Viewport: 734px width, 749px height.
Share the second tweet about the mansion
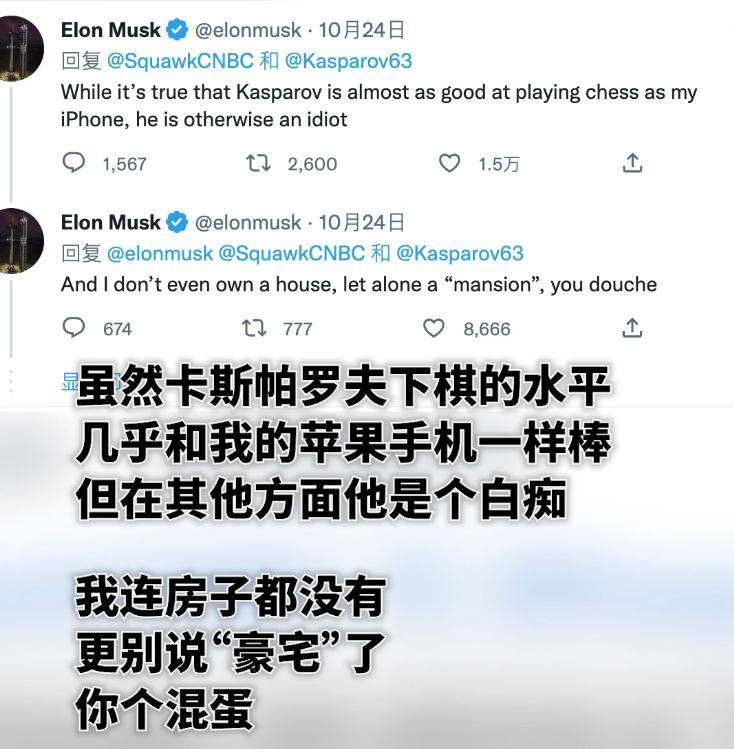(632, 328)
